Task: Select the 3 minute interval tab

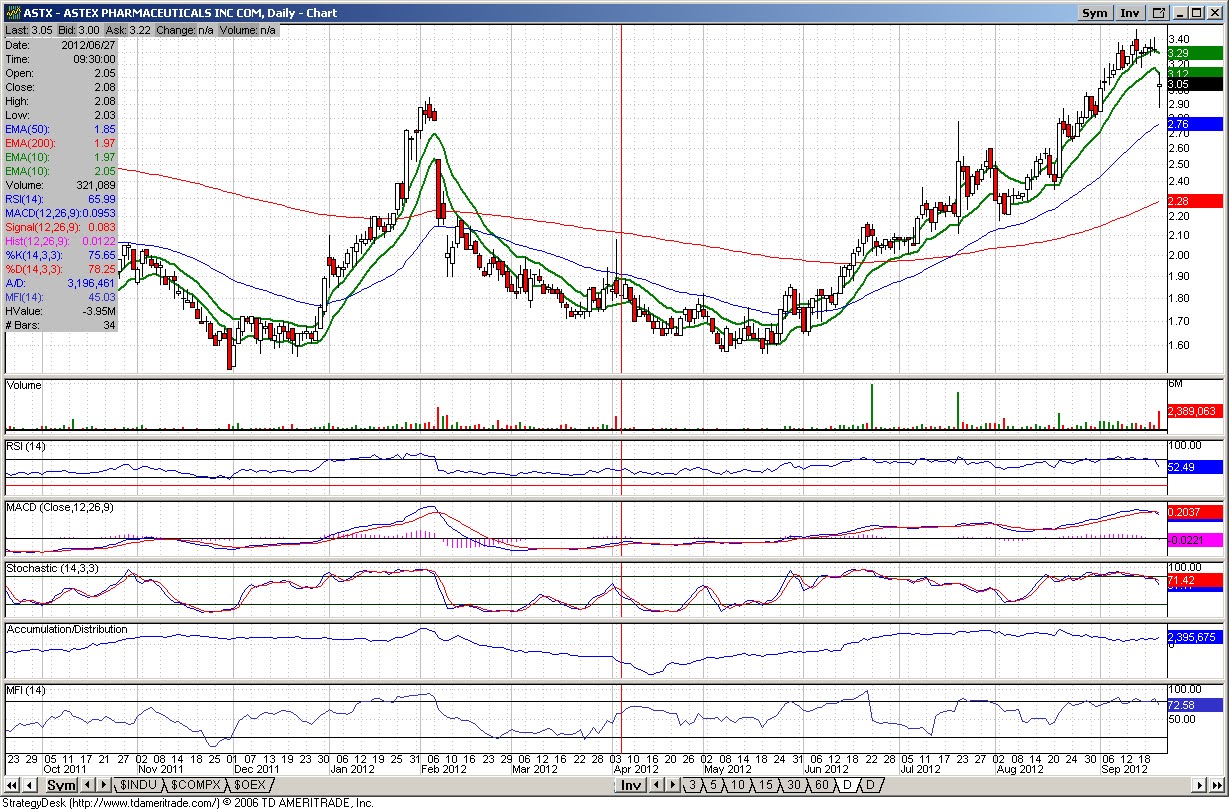Action: [x=692, y=785]
